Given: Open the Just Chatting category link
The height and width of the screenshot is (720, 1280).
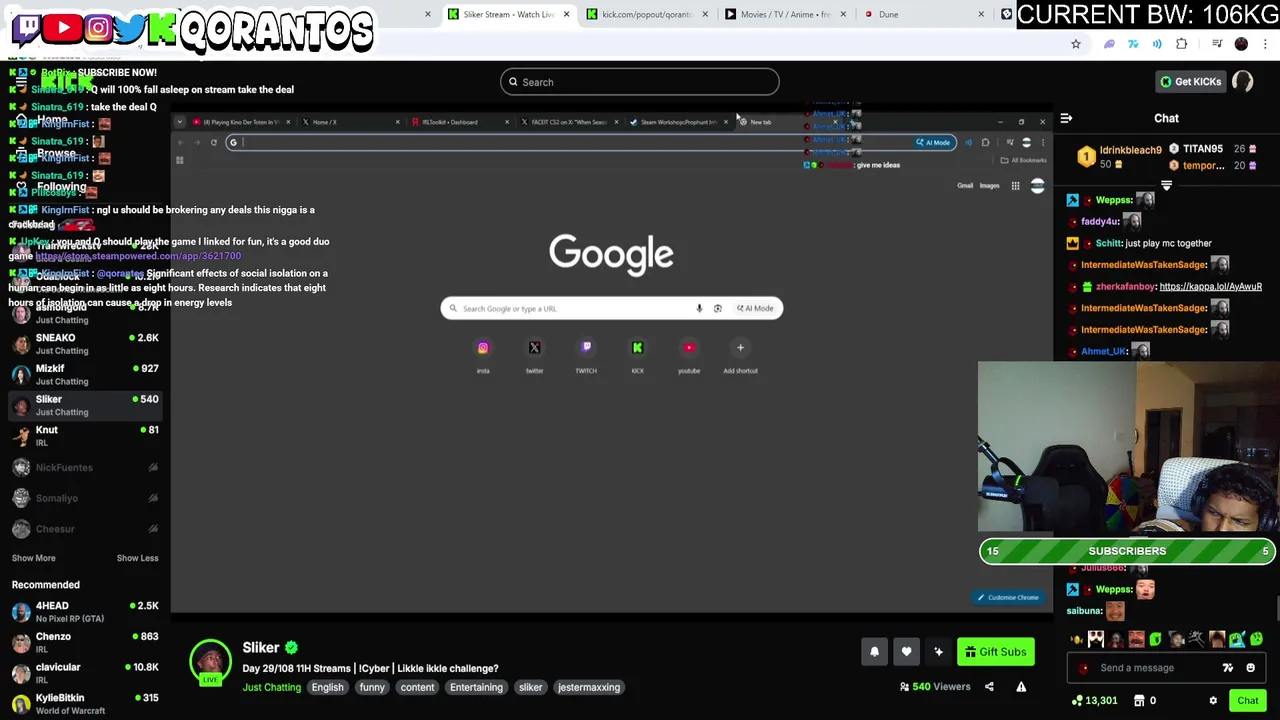Looking at the screenshot, I should pyautogui.click(x=272, y=687).
